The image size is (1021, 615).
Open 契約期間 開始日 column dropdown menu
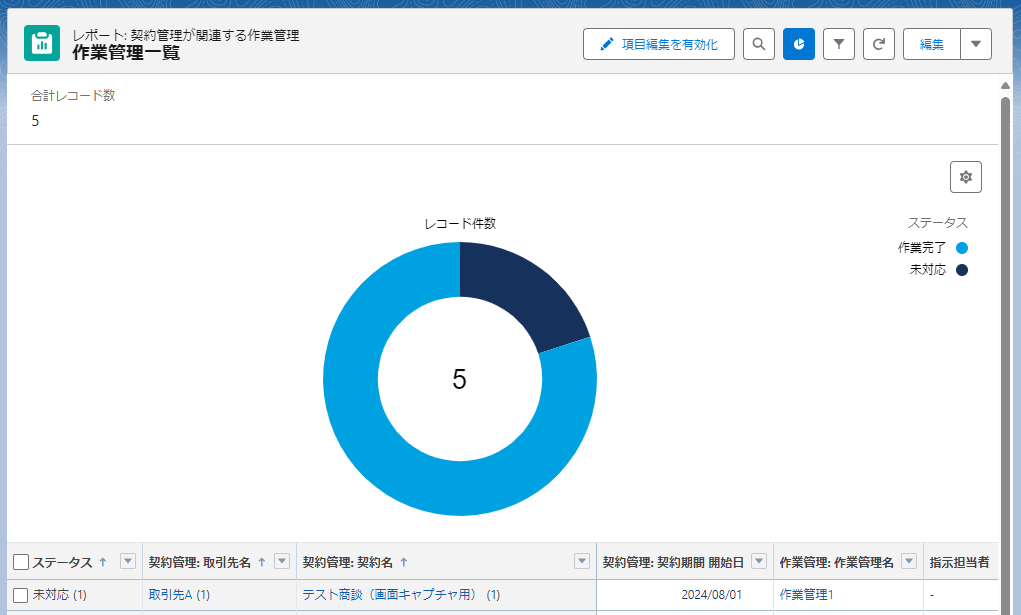tap(758, 561)
